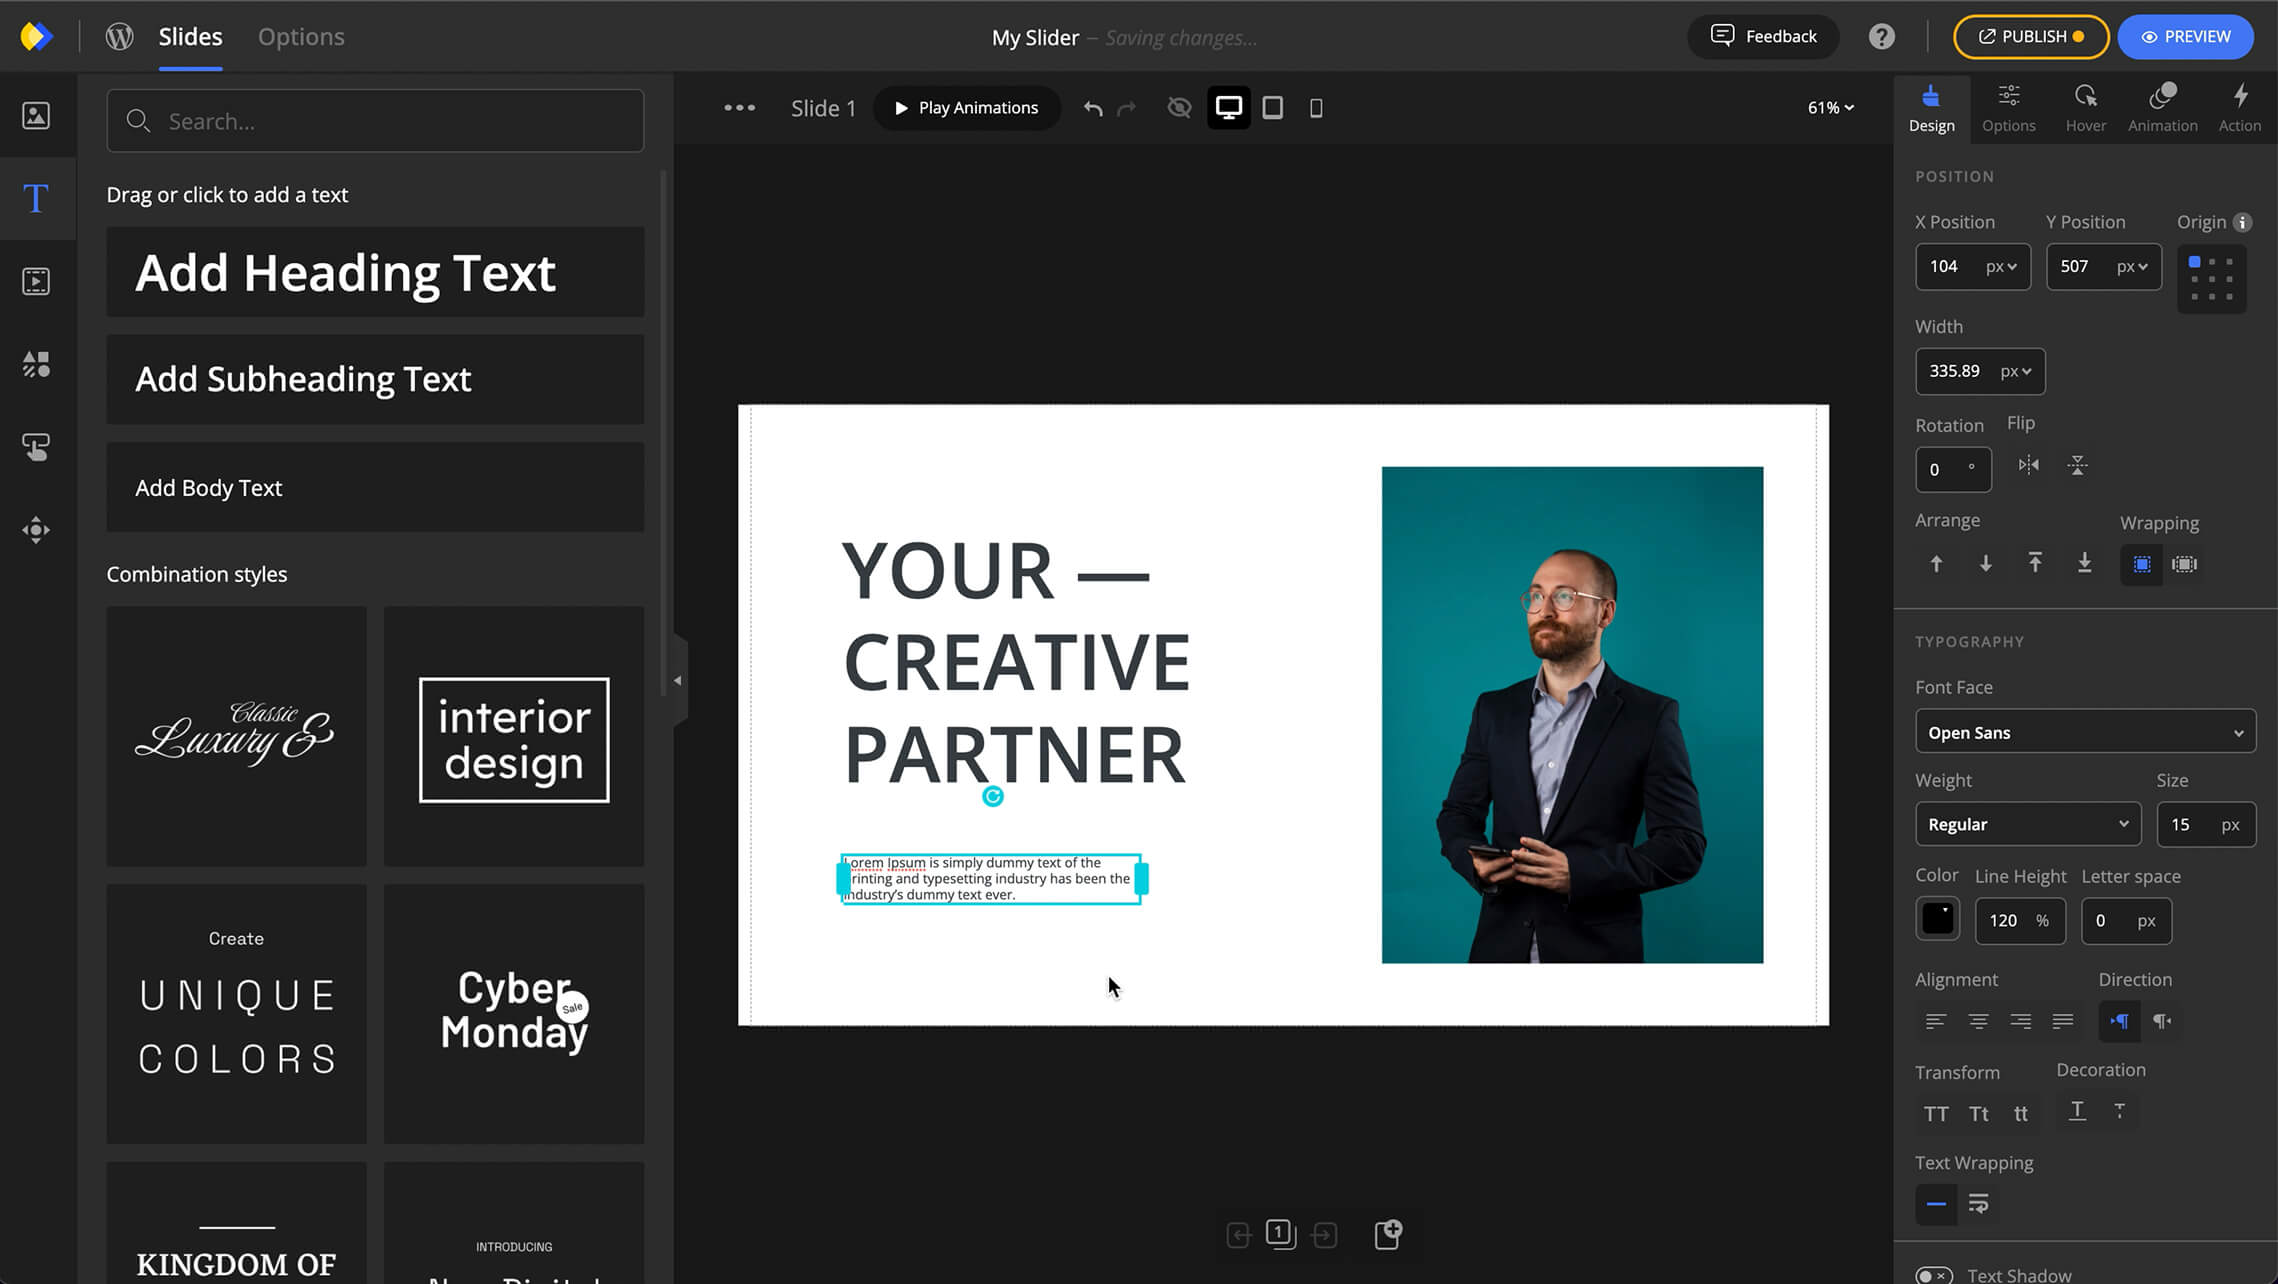Collapse the left panel arrow handle
Screen dimensions: 2278x1284
click(x=678, y=681)
